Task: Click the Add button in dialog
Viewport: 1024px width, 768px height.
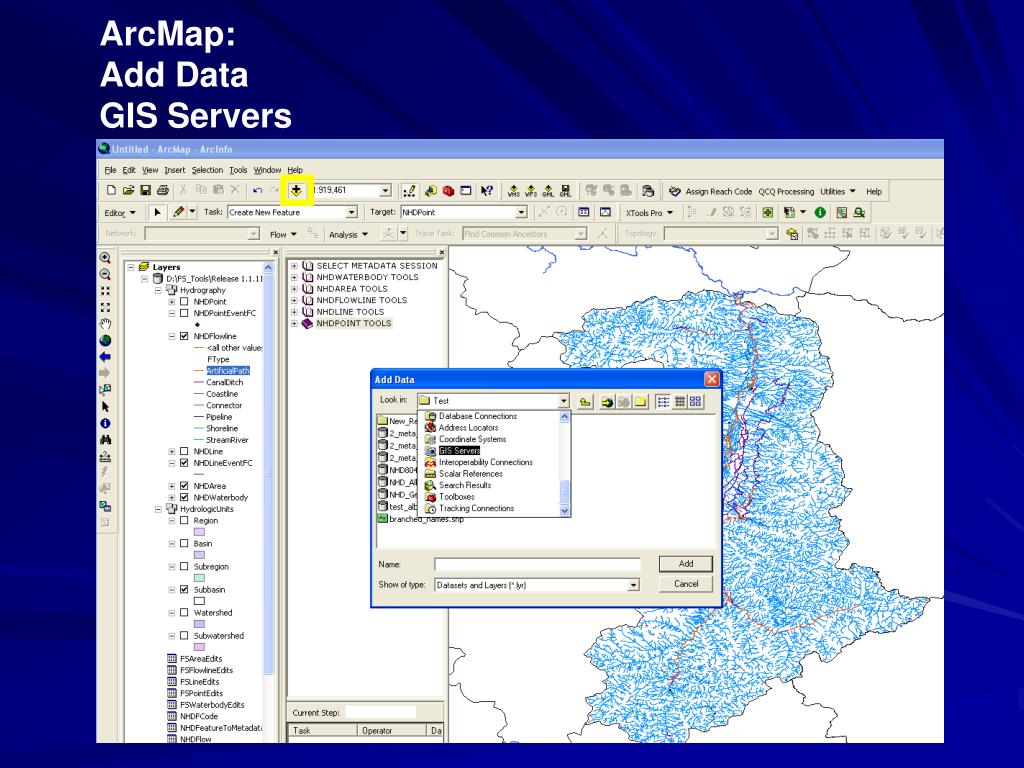Action: [686, 564]
